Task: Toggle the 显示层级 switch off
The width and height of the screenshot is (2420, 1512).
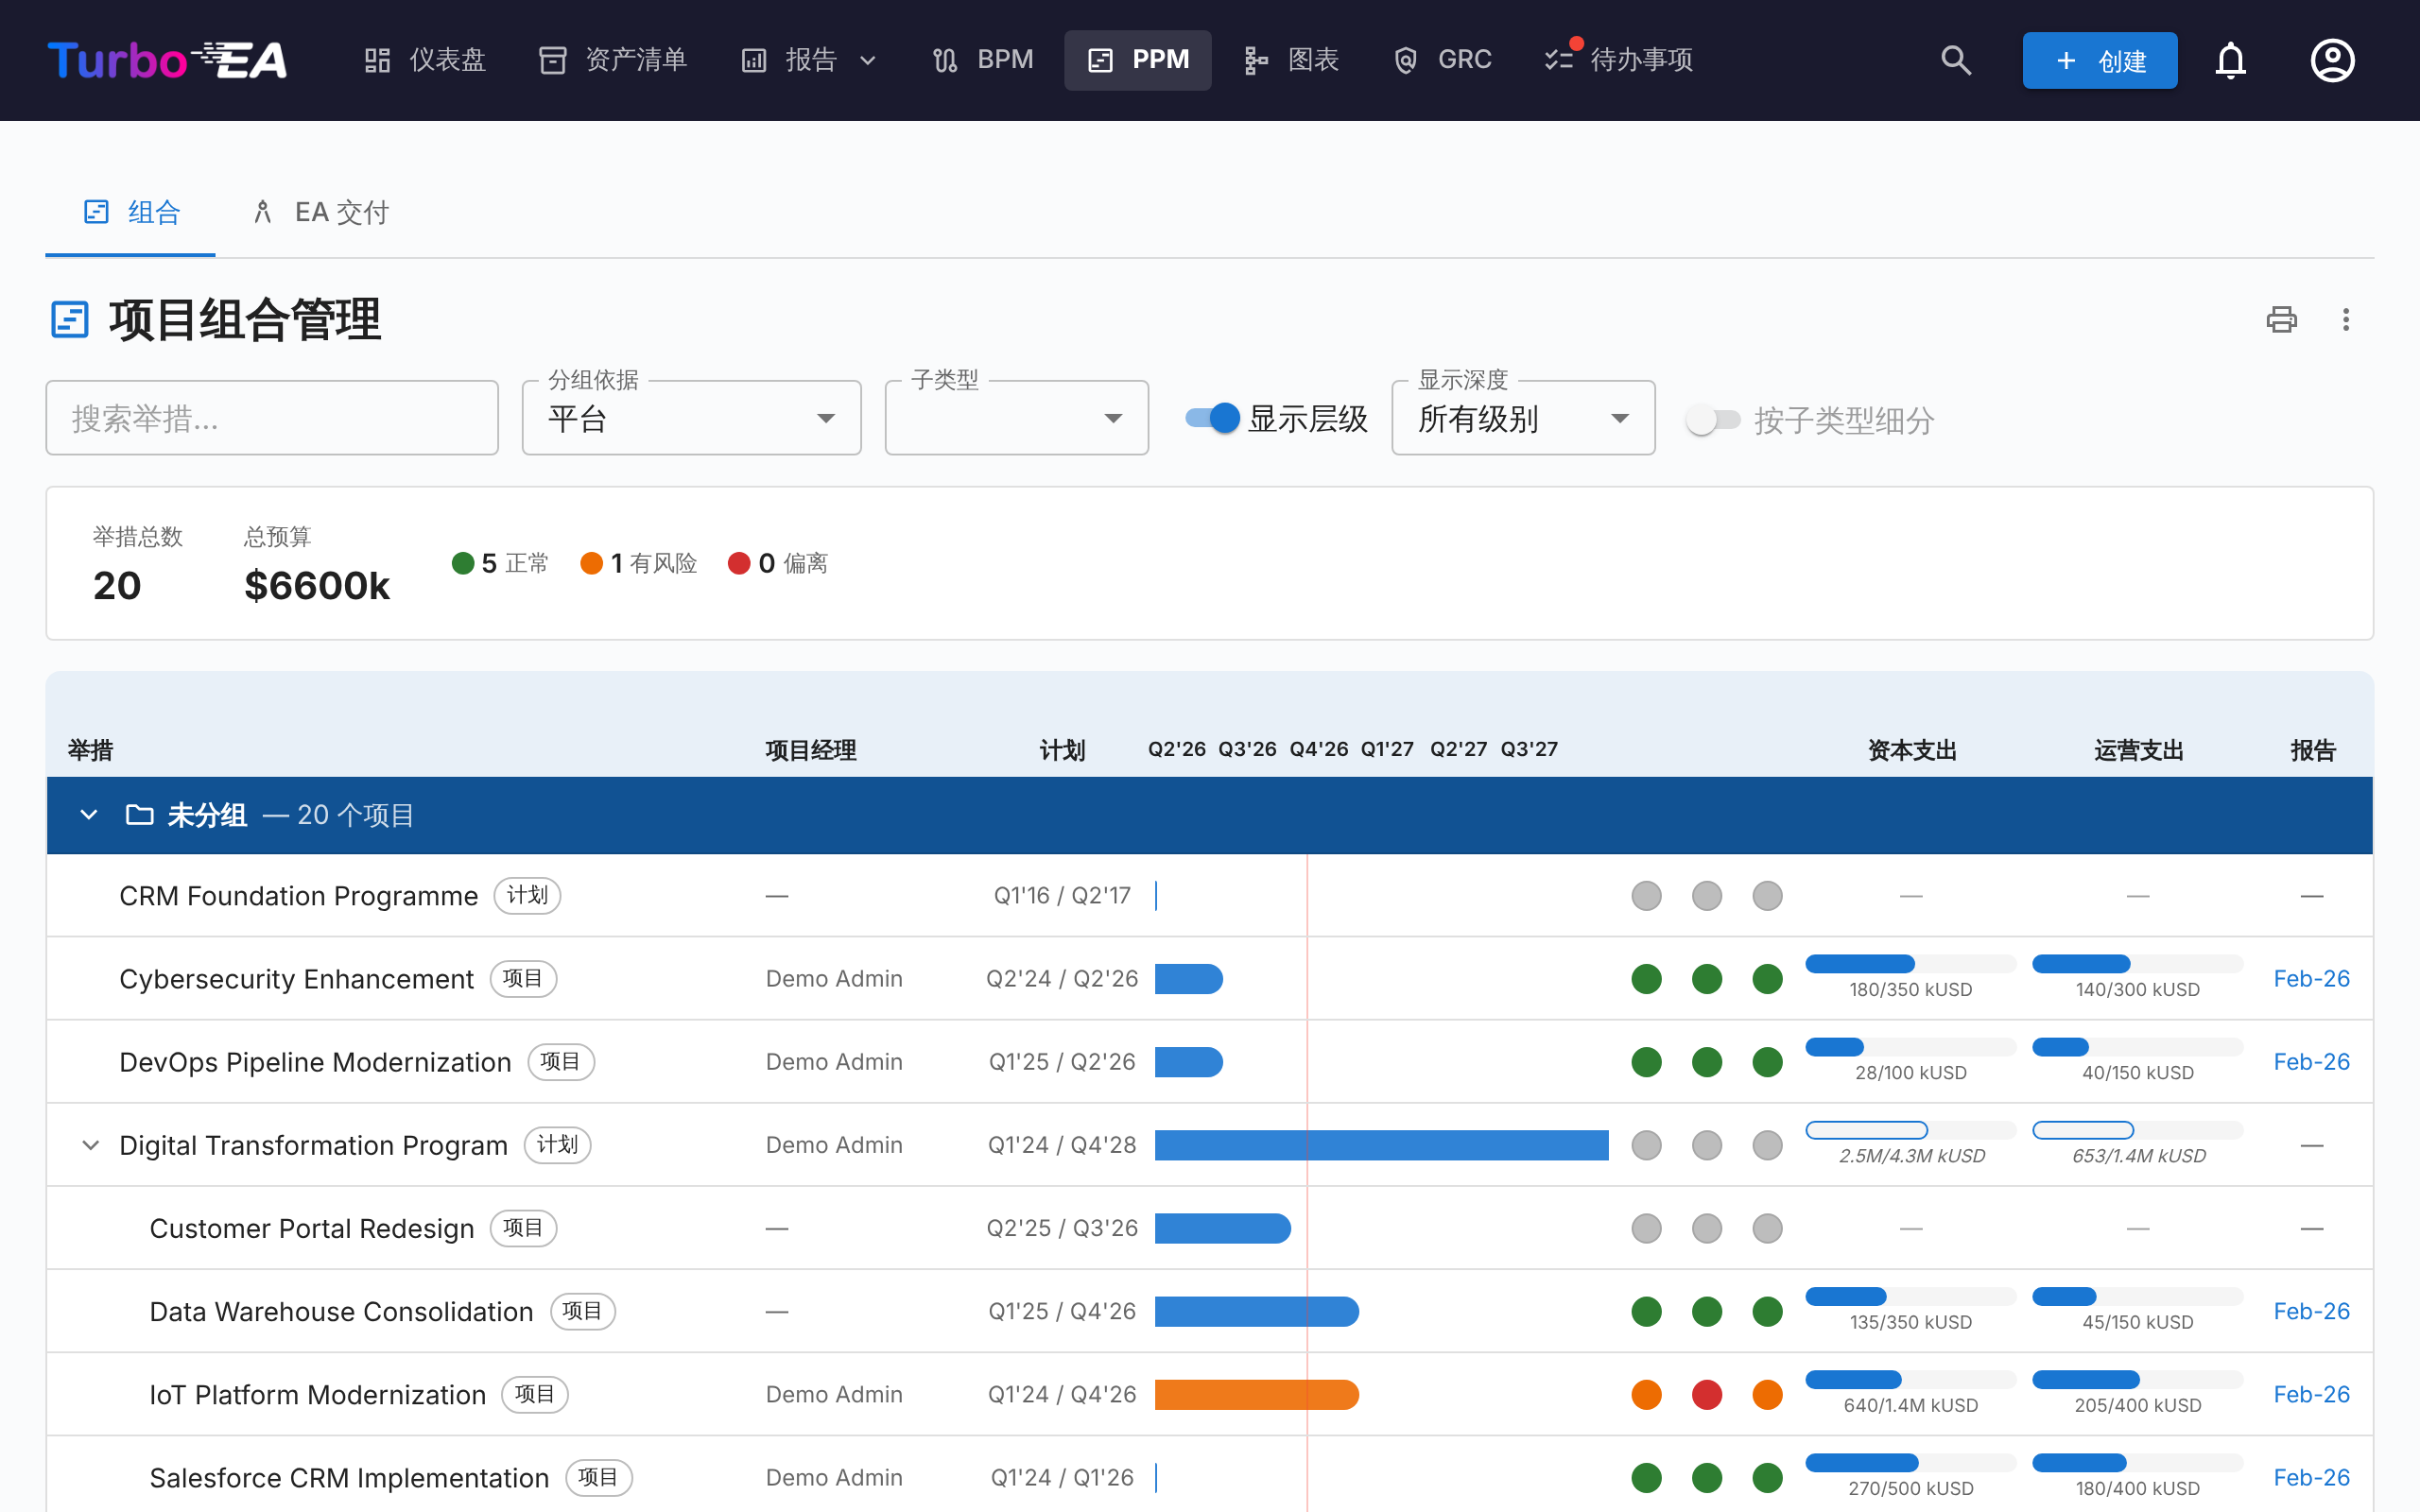Action: click(x=1213, y=418)
